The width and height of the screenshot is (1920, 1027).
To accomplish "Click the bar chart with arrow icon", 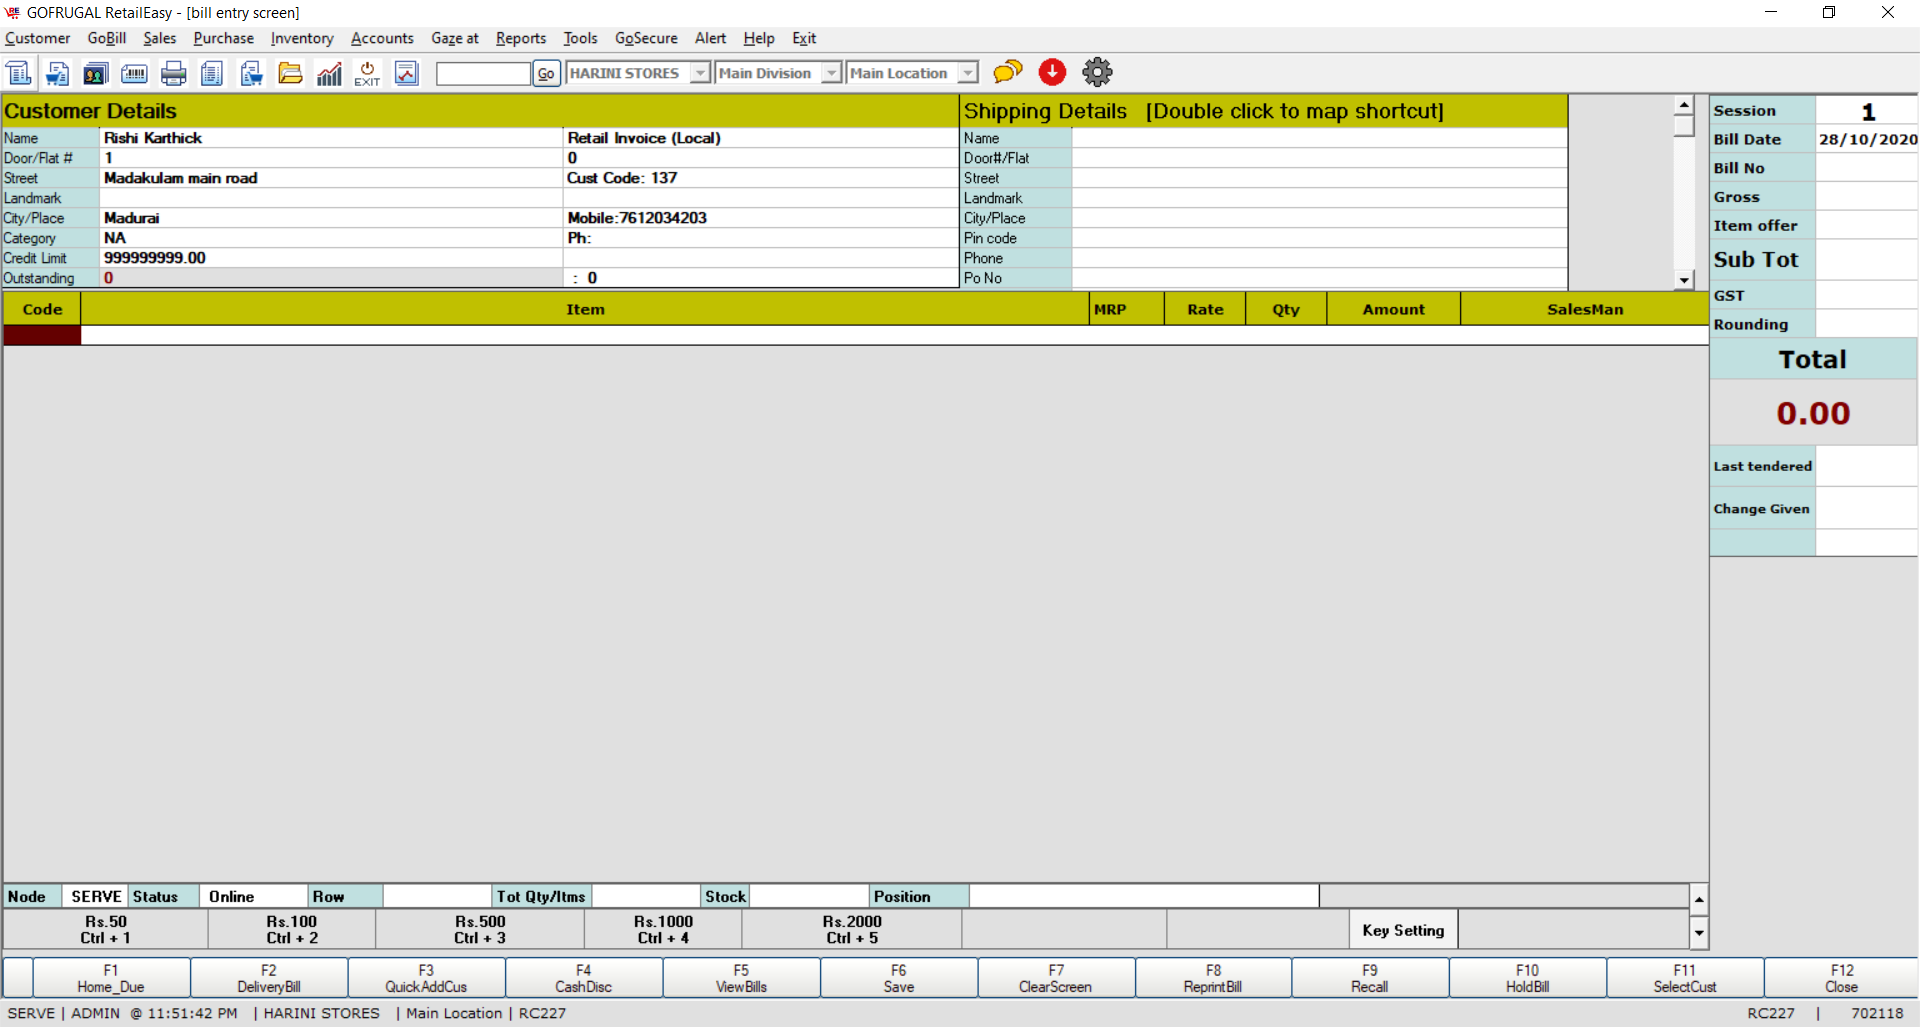I will 329,73.
